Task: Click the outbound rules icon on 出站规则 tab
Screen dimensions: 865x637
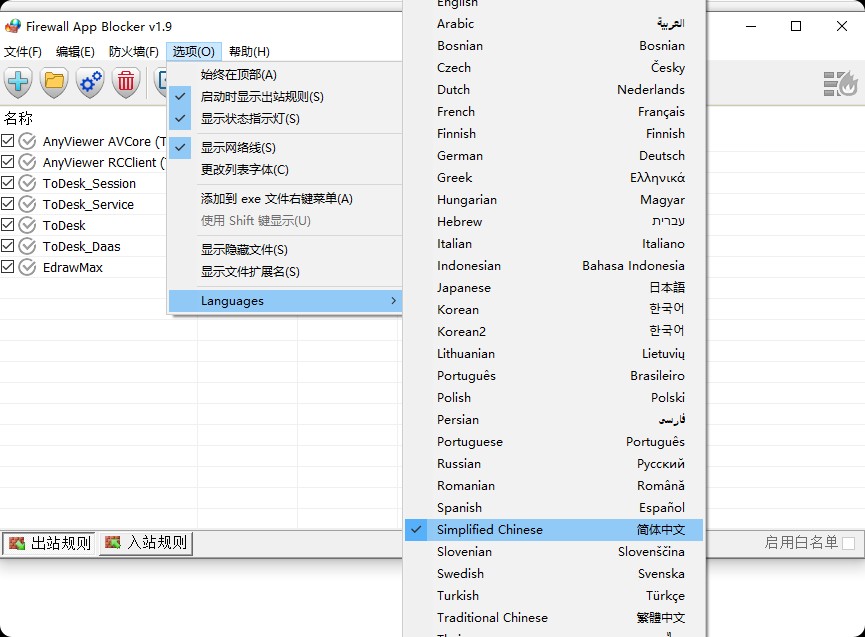Action: [x=16, y=543]
